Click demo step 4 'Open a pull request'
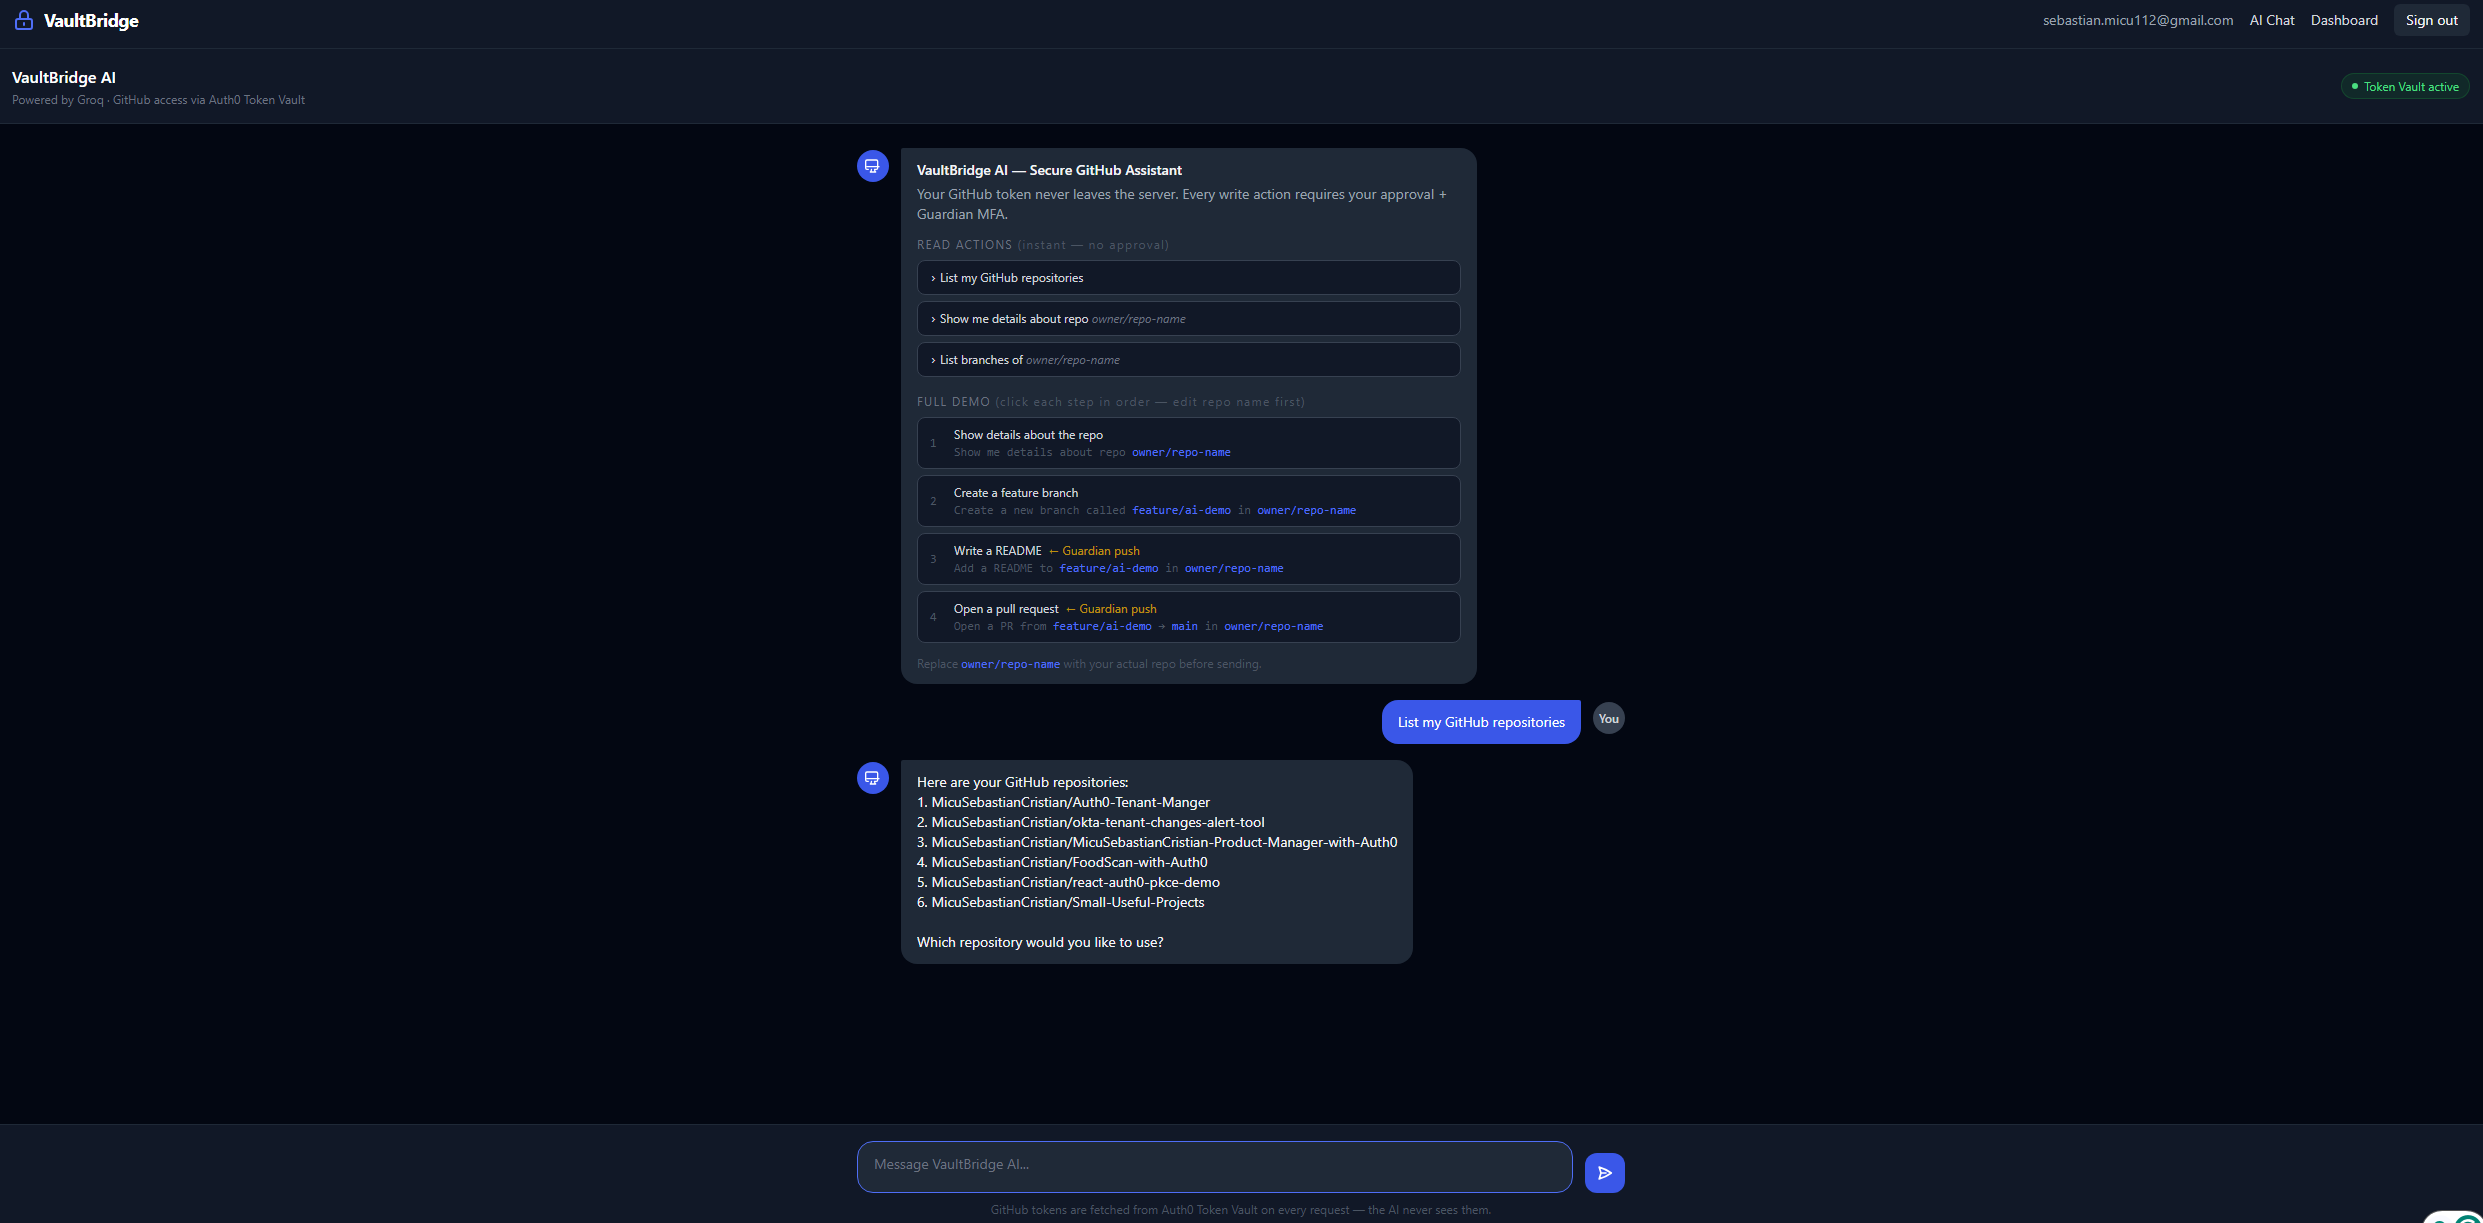This screenshot has height=1223, width=2483. click(1187, 617)
